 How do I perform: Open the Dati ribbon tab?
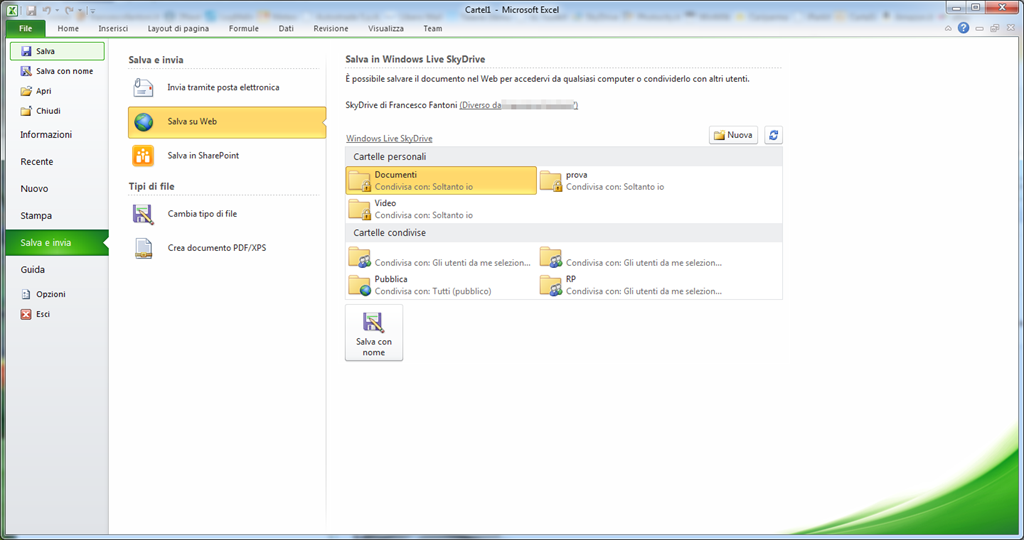click(286, 29)
